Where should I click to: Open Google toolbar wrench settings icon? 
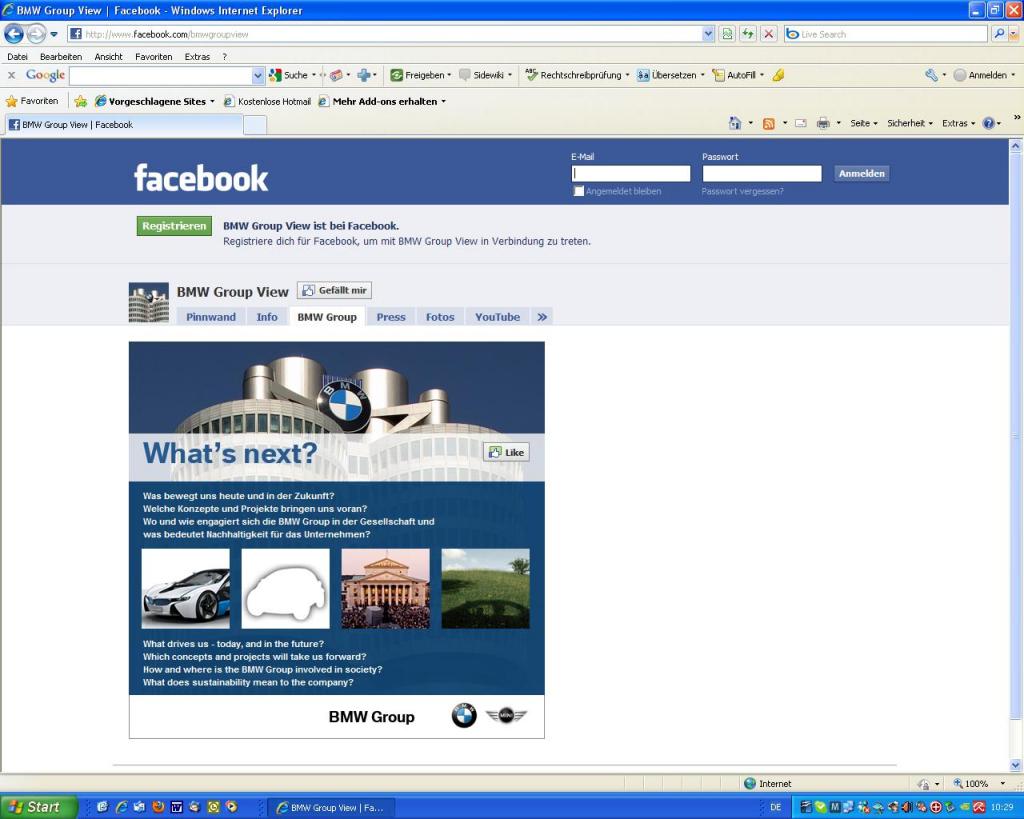[931, 75]
